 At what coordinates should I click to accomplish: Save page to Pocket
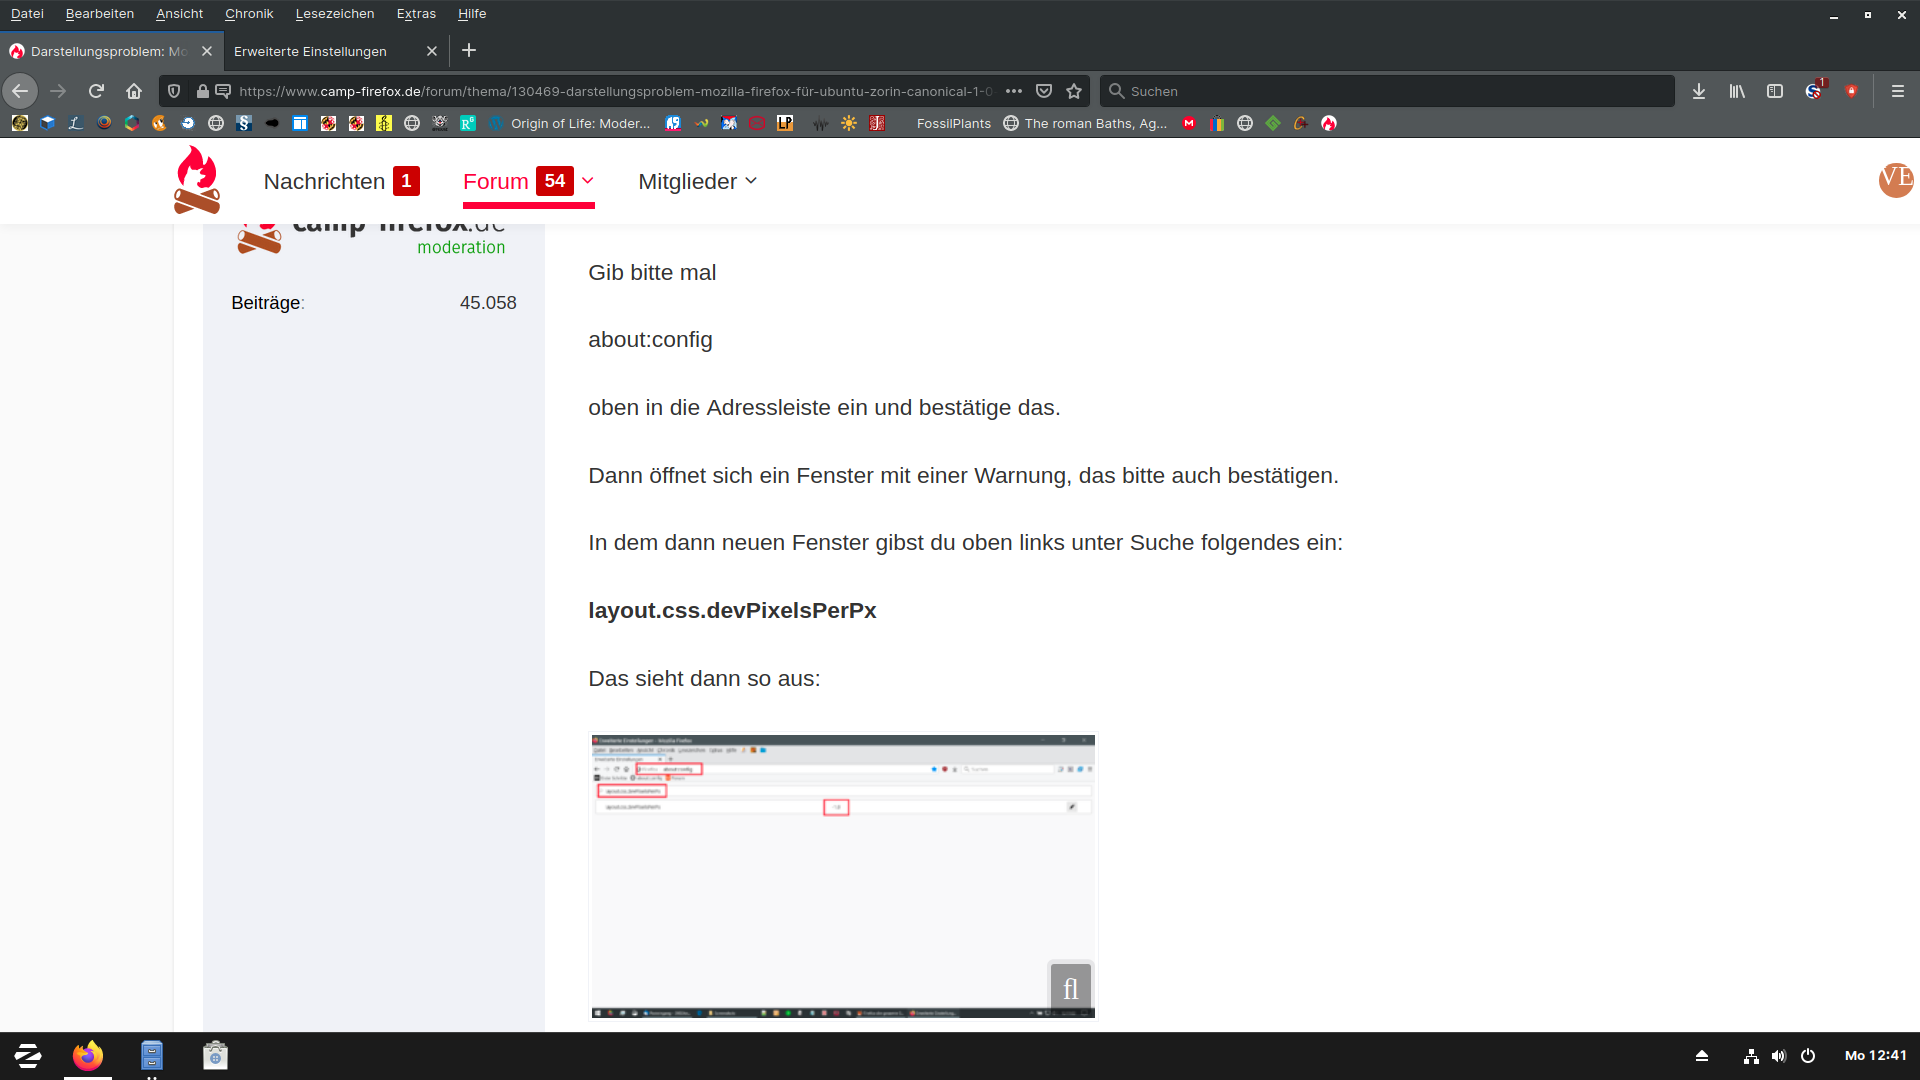1044,91
